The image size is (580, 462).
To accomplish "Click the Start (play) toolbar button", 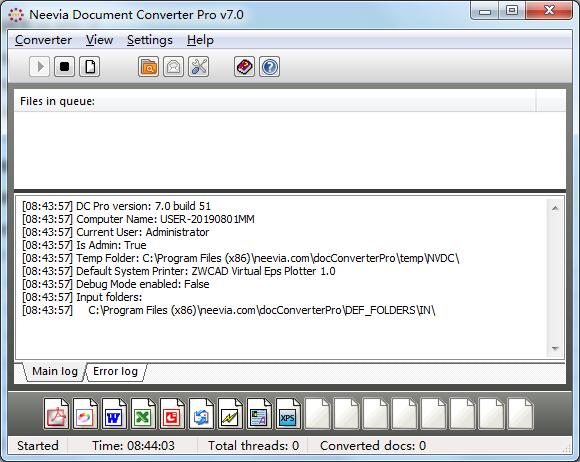I will 39,67.
